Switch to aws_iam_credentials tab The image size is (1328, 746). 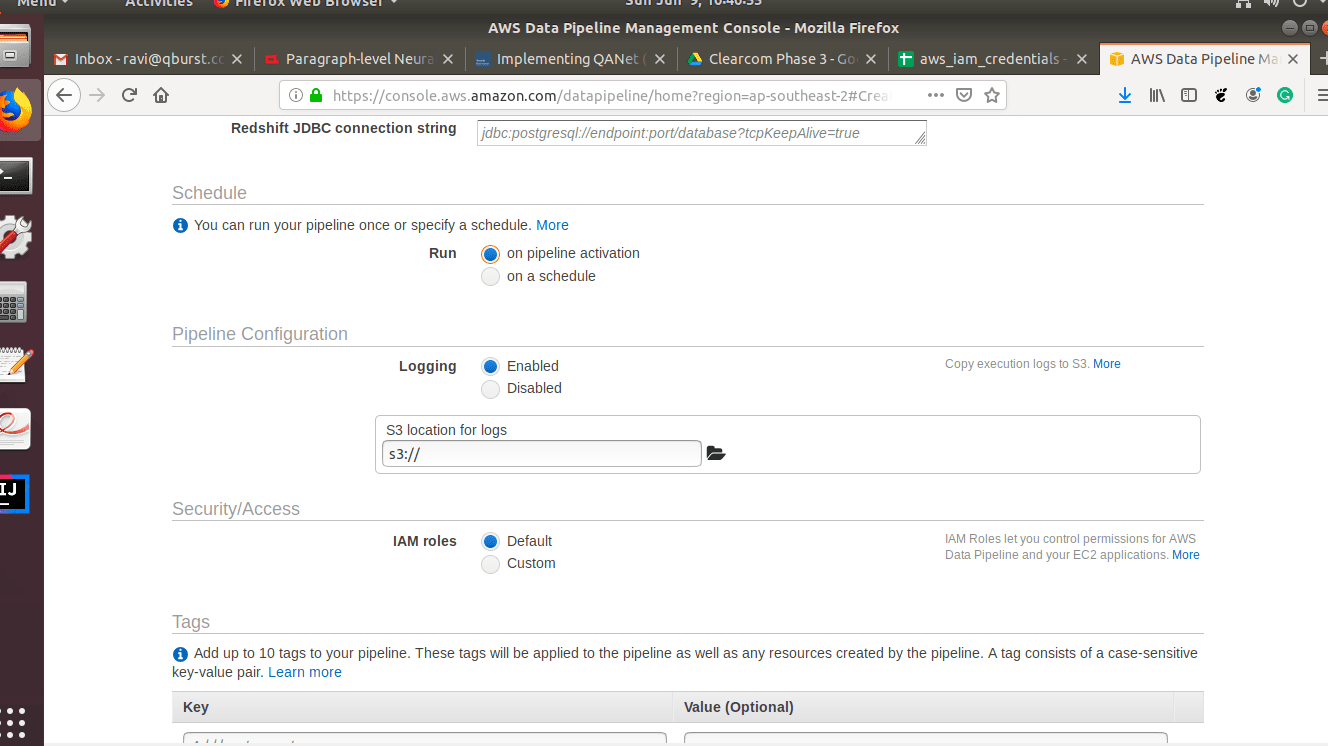[993, 59]
